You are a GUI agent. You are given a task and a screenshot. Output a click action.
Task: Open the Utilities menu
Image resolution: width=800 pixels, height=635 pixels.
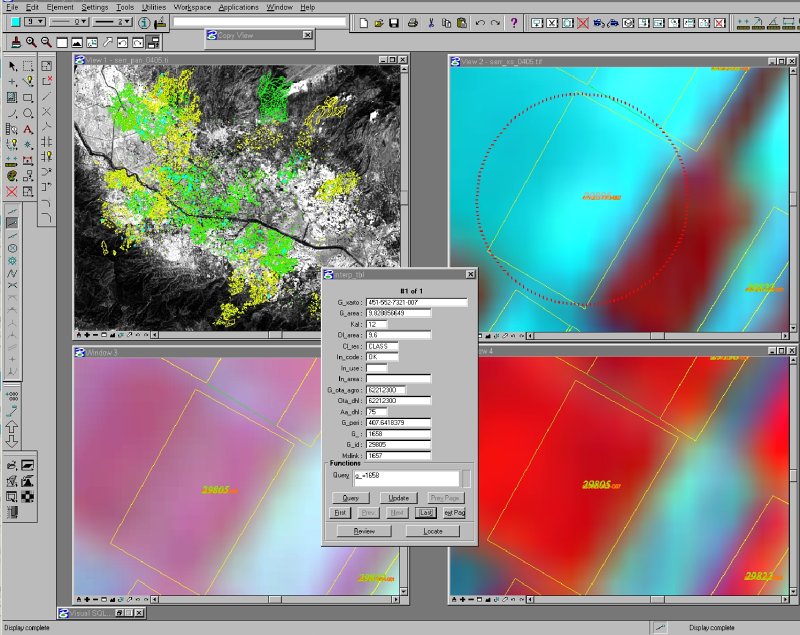154,7
